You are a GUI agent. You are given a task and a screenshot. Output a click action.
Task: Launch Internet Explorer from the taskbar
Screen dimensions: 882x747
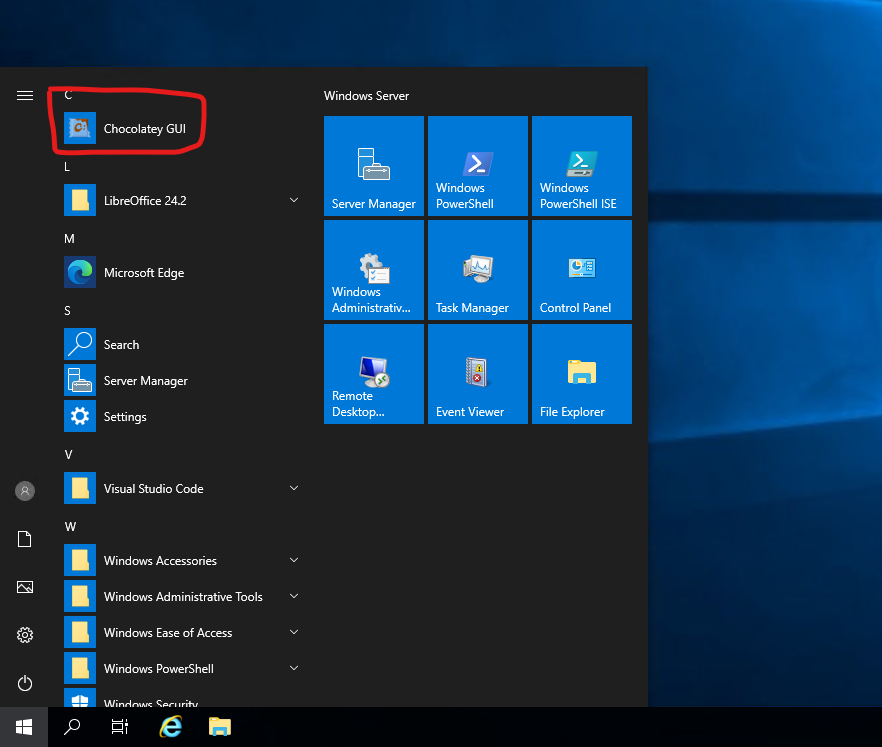click(x=170, y=727)
